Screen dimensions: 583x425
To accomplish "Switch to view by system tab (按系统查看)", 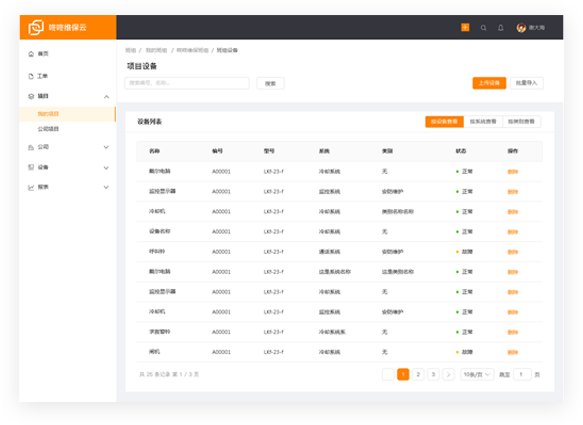I will [x=483, y=122].
